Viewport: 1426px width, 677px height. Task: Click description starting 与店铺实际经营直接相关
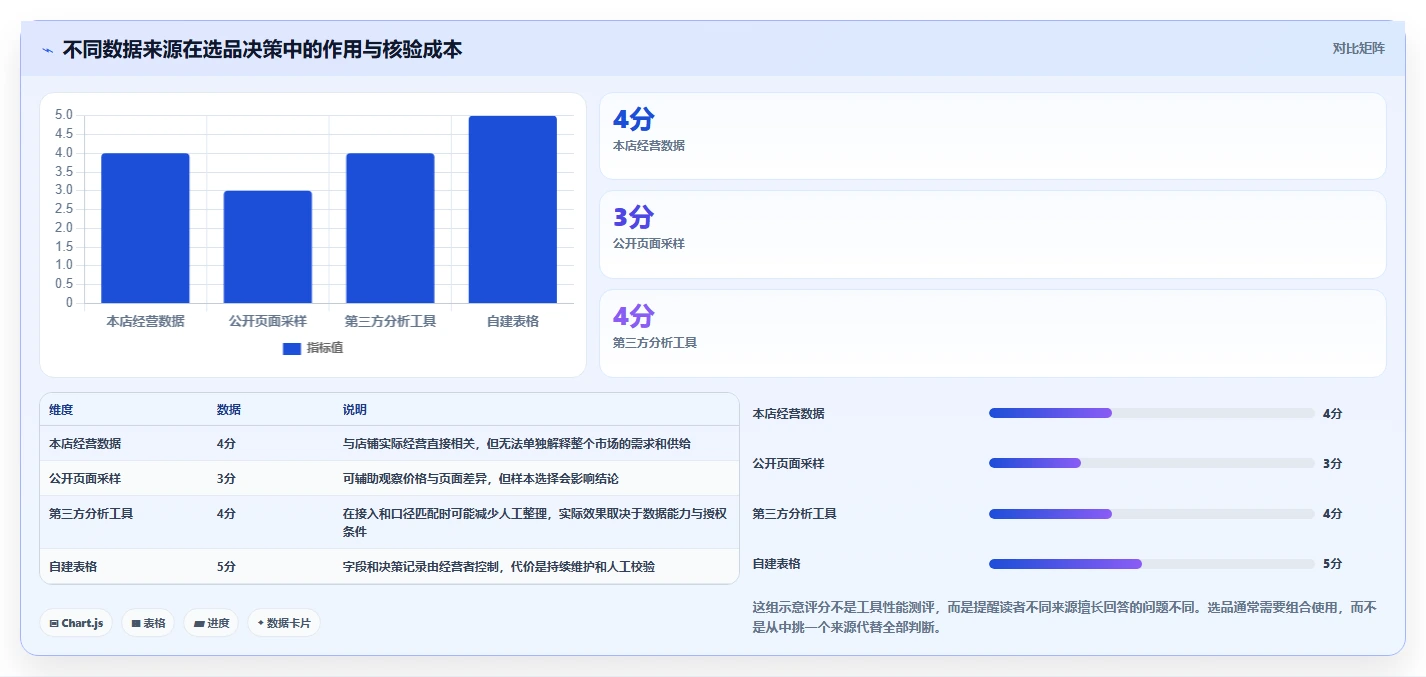pos(516,443)
